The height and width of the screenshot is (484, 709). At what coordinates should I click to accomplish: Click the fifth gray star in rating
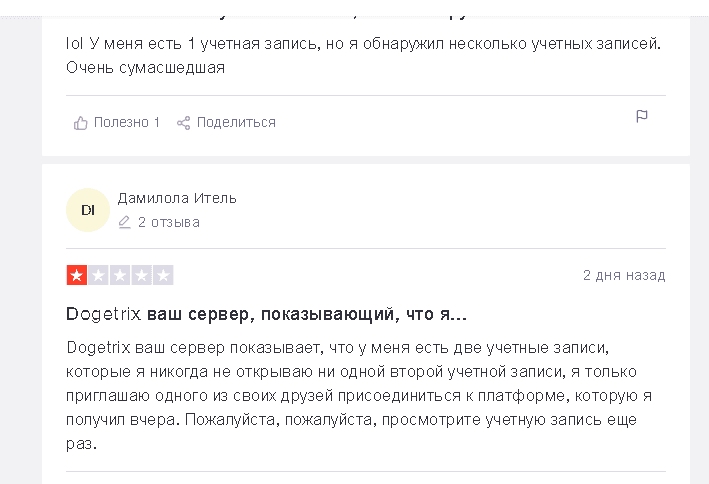(x=164, y=275)
